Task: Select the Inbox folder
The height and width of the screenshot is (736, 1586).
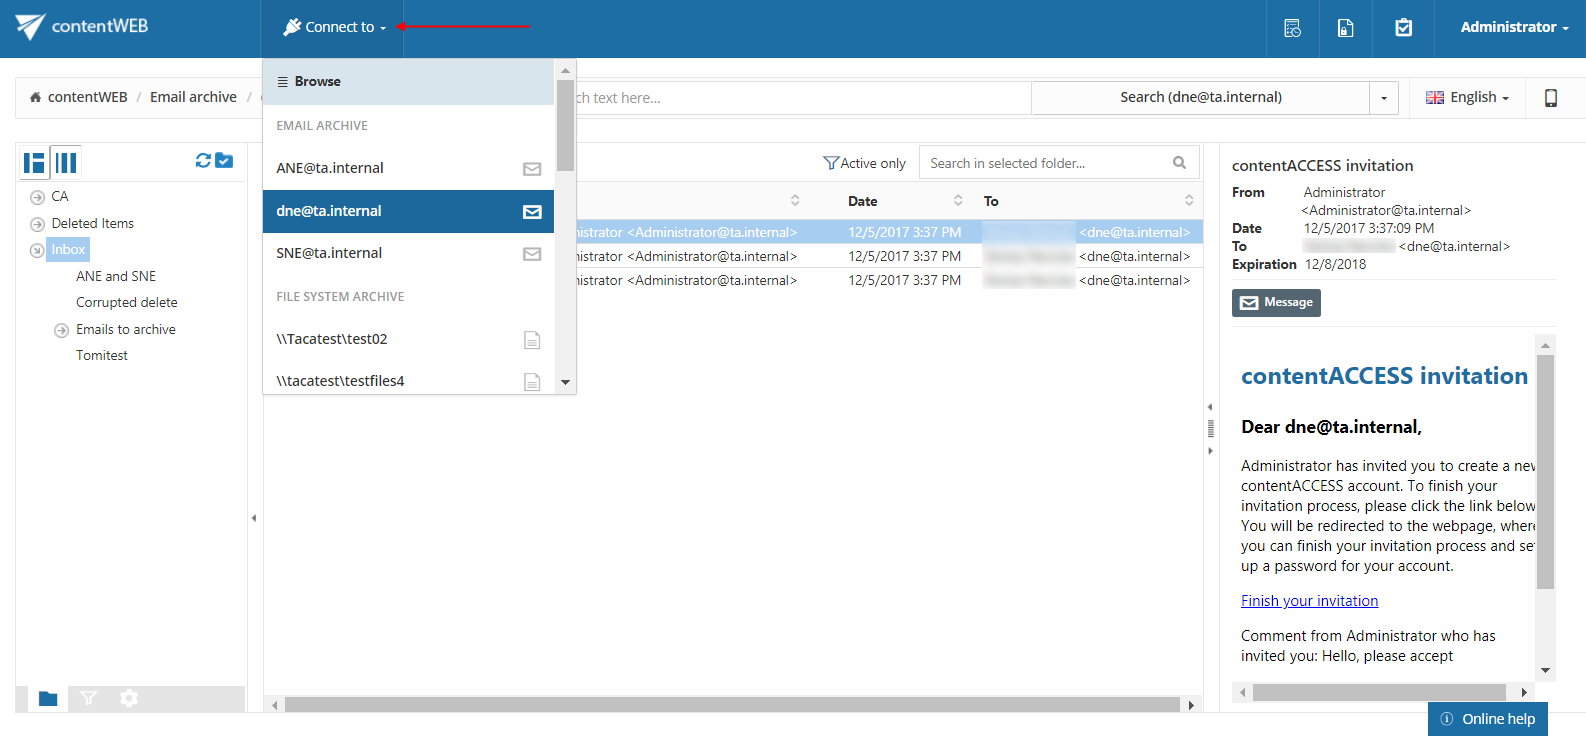Action: point(68,250)
